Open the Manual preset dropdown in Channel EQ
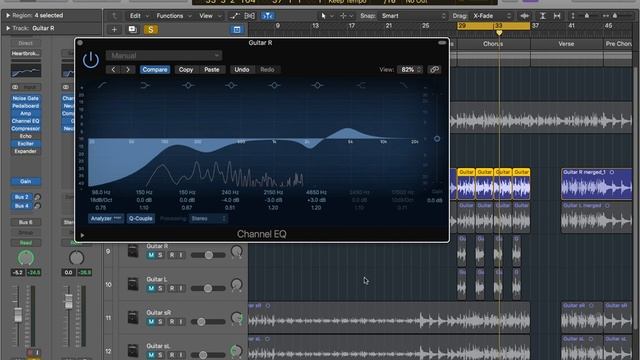The height and width of the screenshot is (360, 640). 164,55
